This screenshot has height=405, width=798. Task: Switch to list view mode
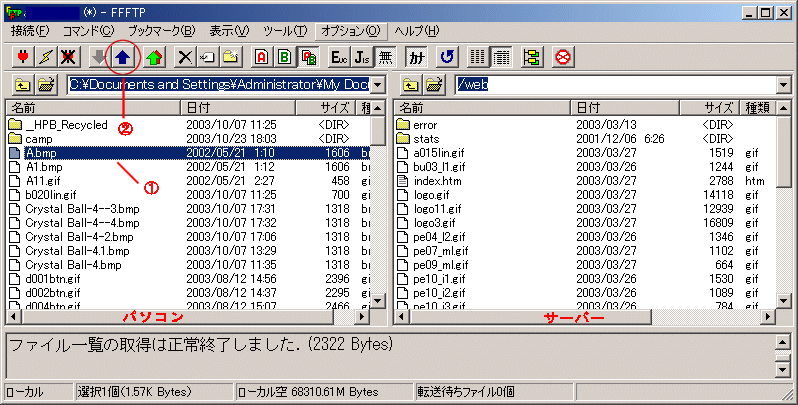click(478, 57)
